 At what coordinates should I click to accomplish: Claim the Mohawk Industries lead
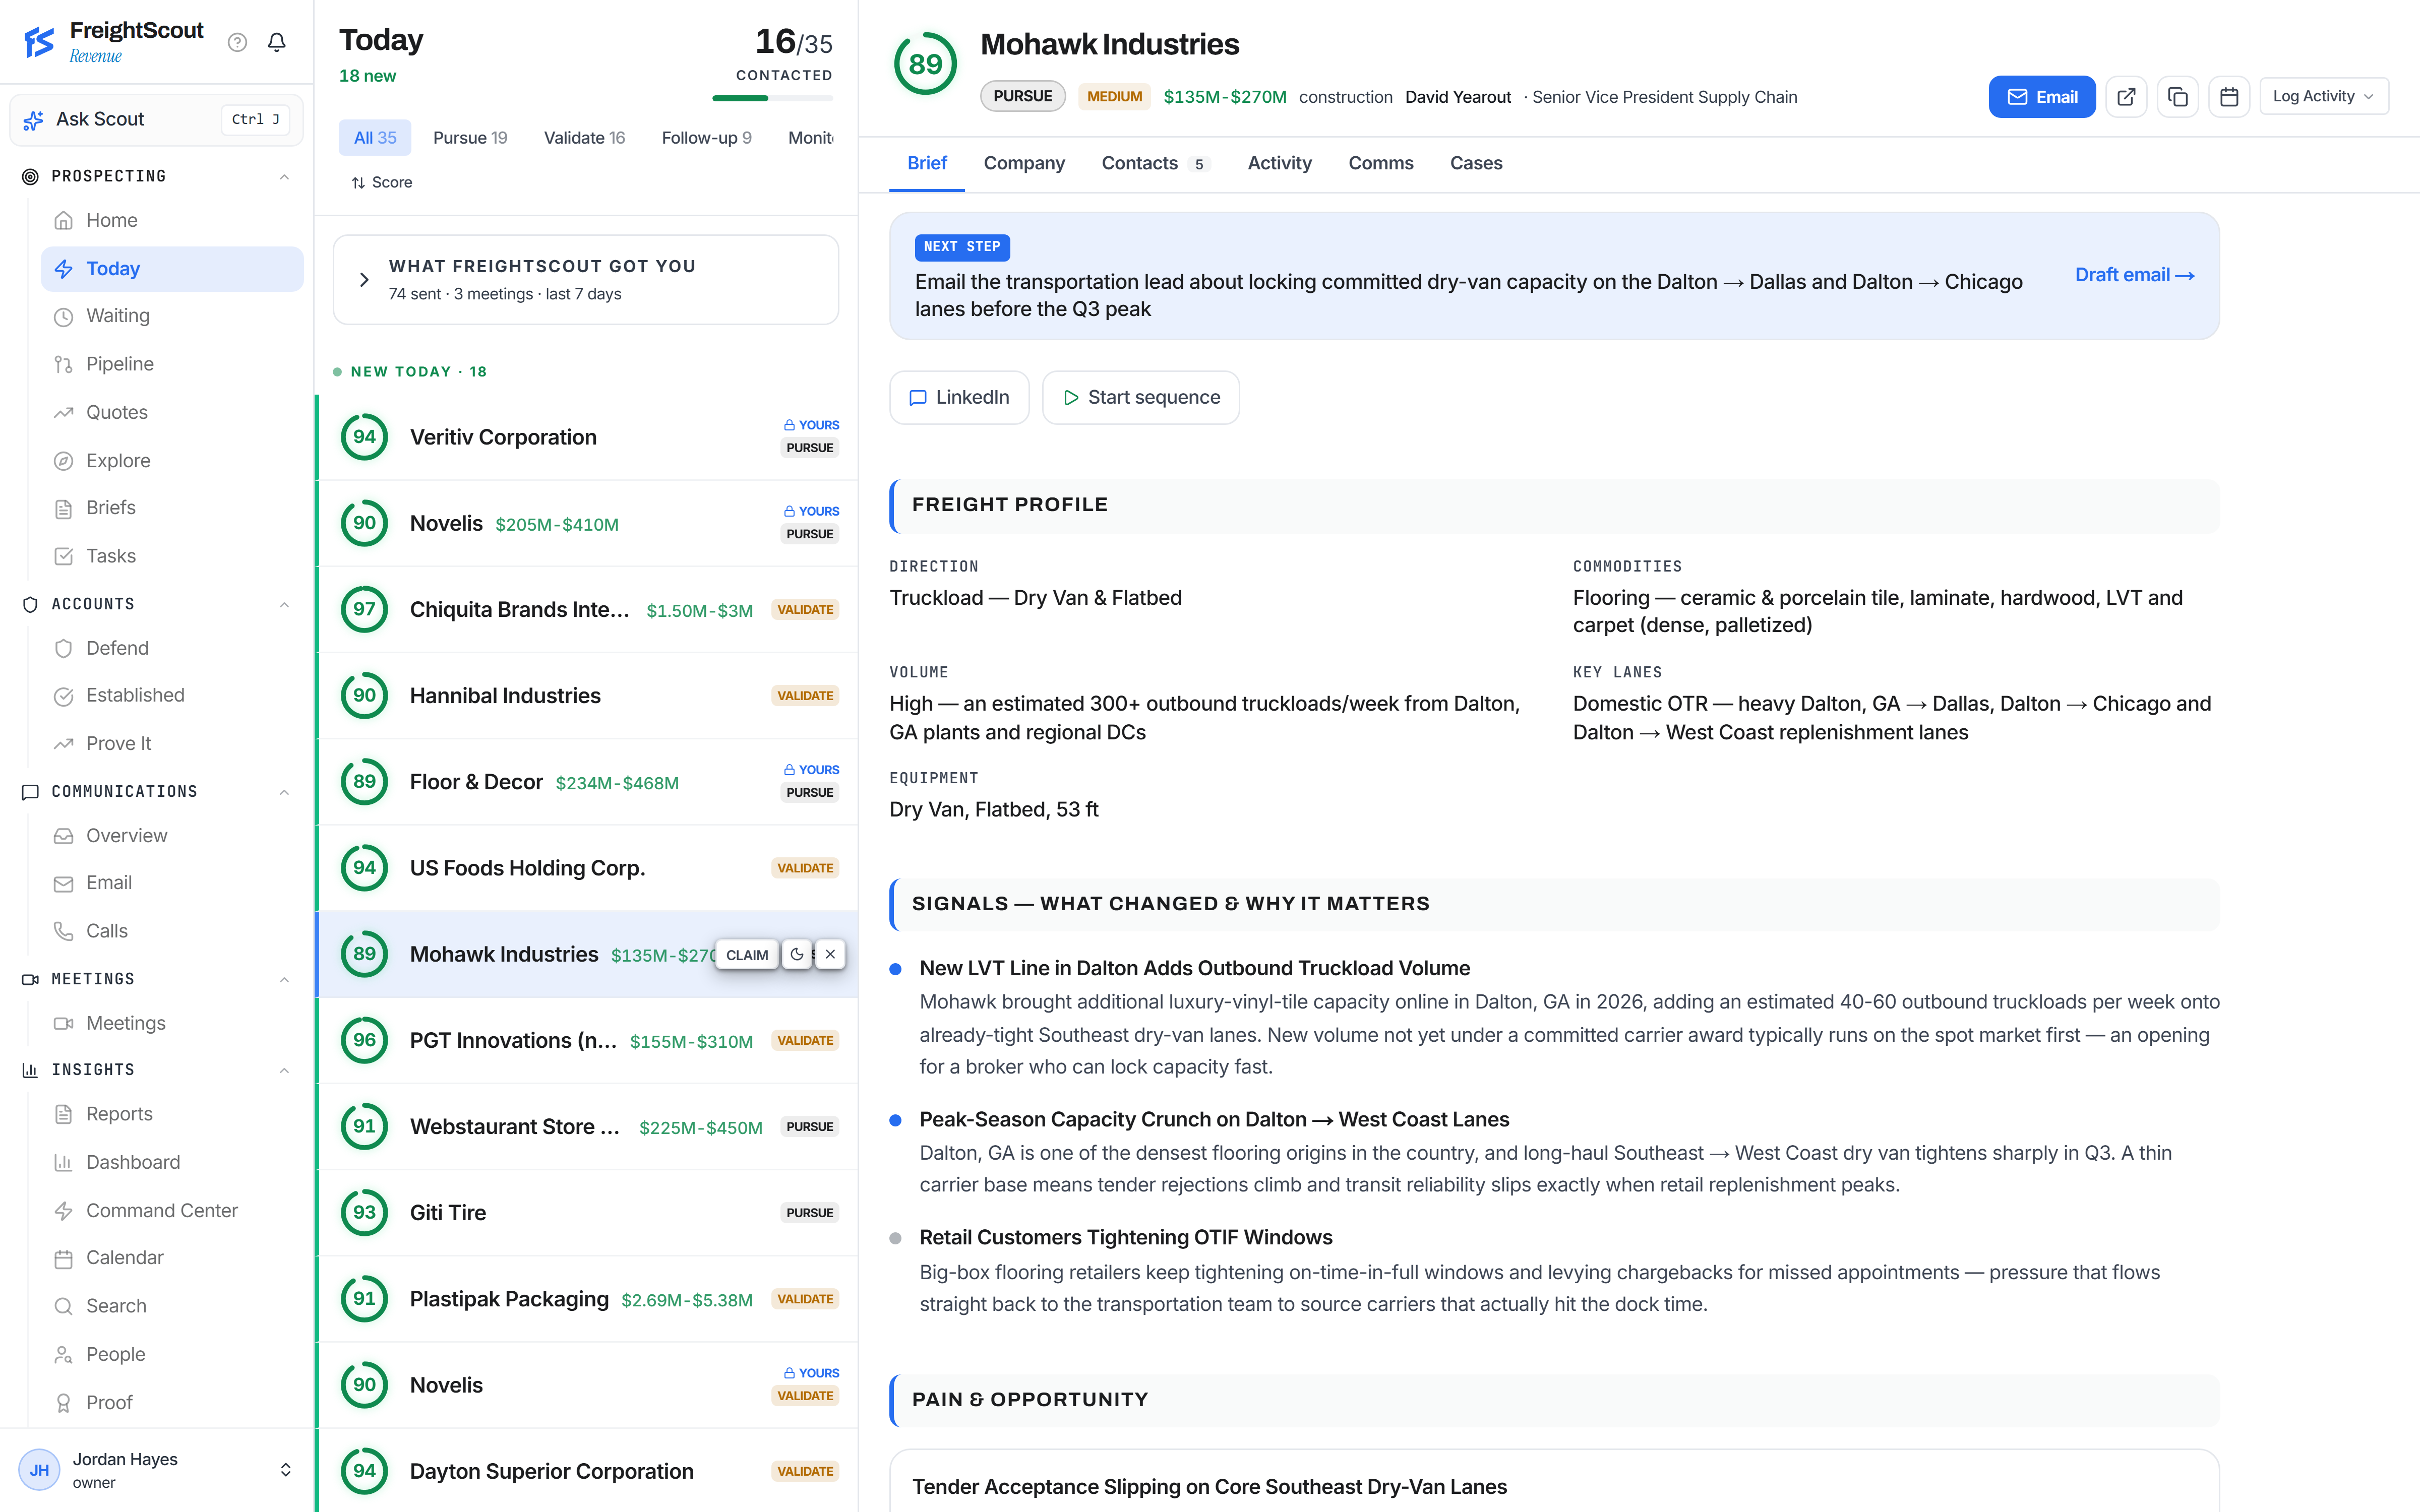[747, 954]
